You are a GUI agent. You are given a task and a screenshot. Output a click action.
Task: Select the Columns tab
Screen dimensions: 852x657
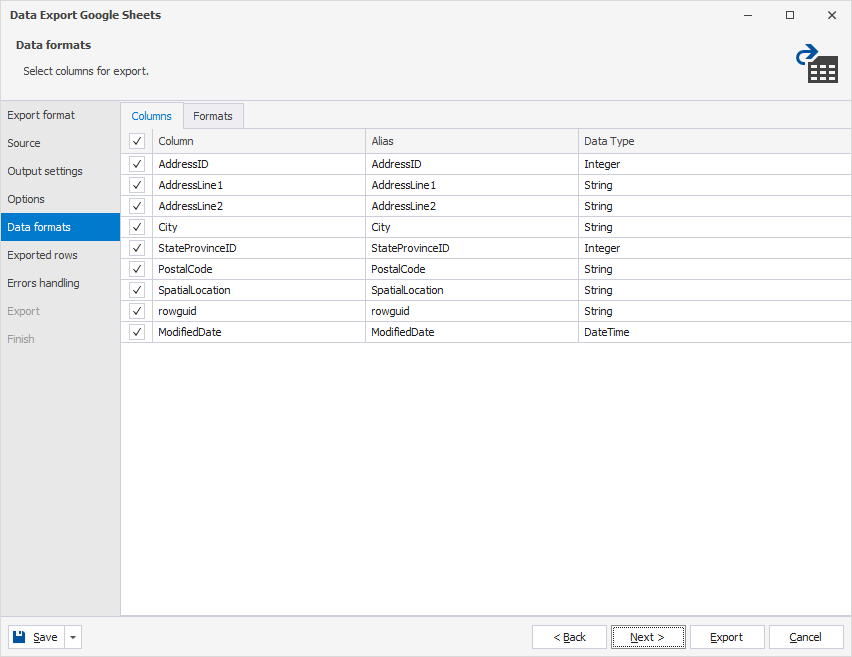(x=152, y=116)
